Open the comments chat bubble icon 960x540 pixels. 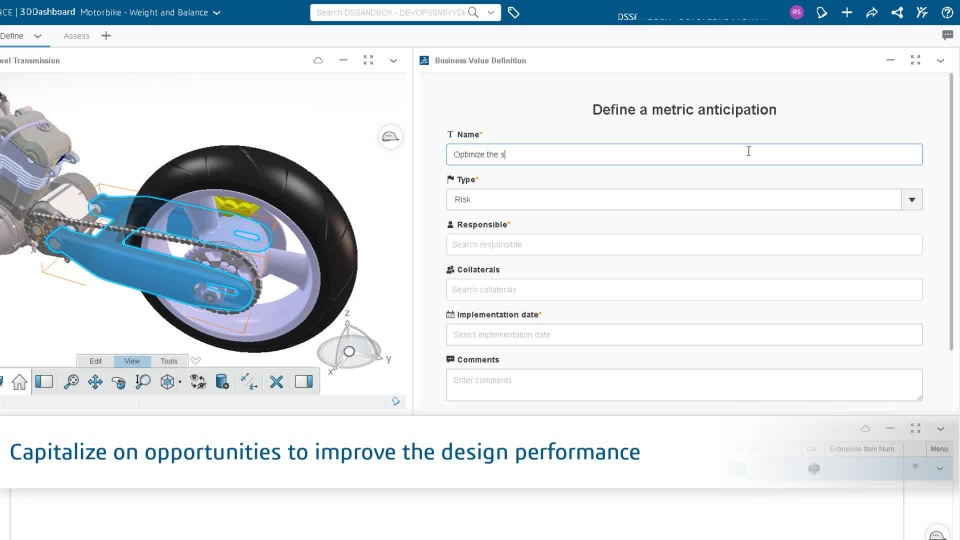tap(947, 36)
